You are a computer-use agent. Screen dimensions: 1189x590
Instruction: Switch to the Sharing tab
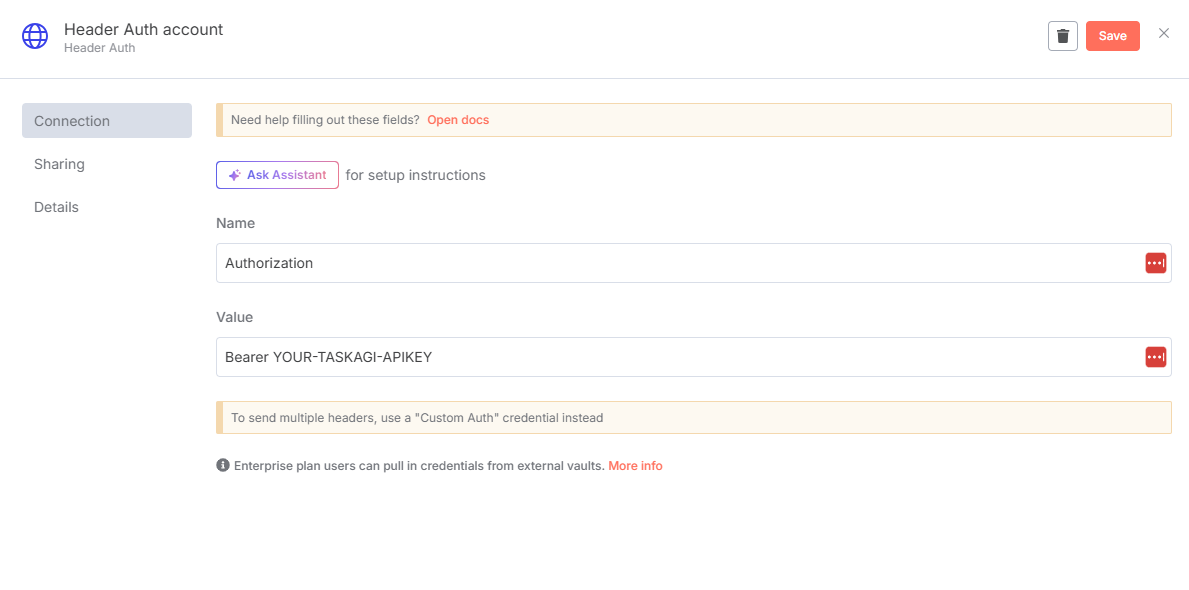pos(59,163)
